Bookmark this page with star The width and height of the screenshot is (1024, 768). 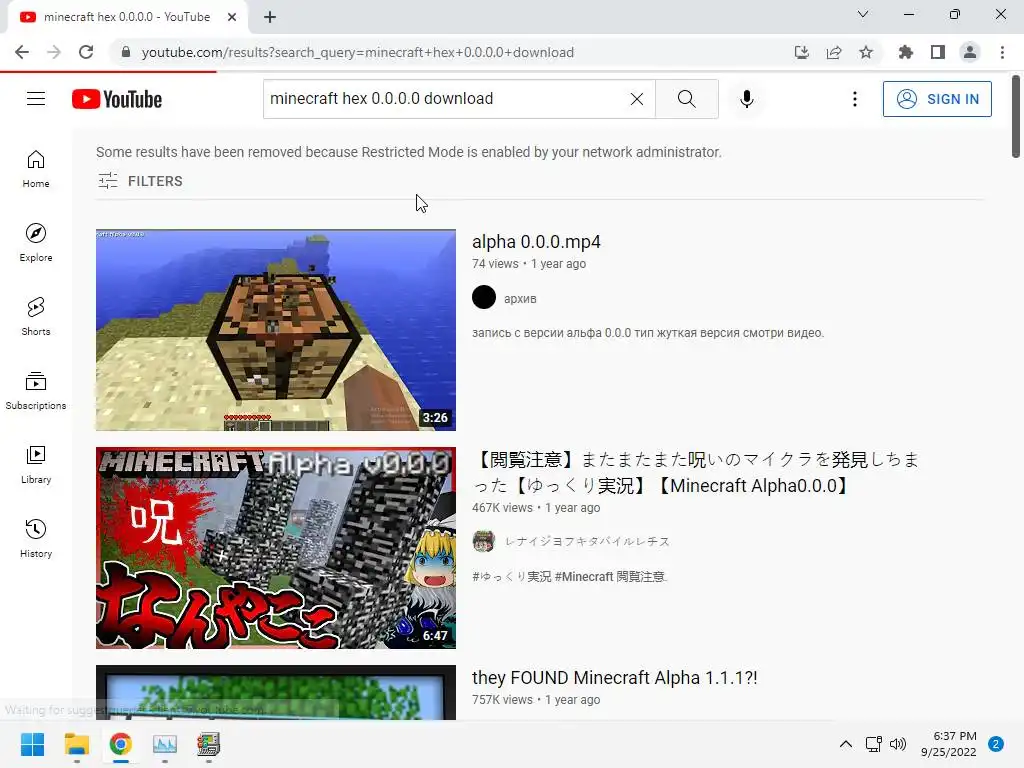pyautogui.click(x=866, y=52)
